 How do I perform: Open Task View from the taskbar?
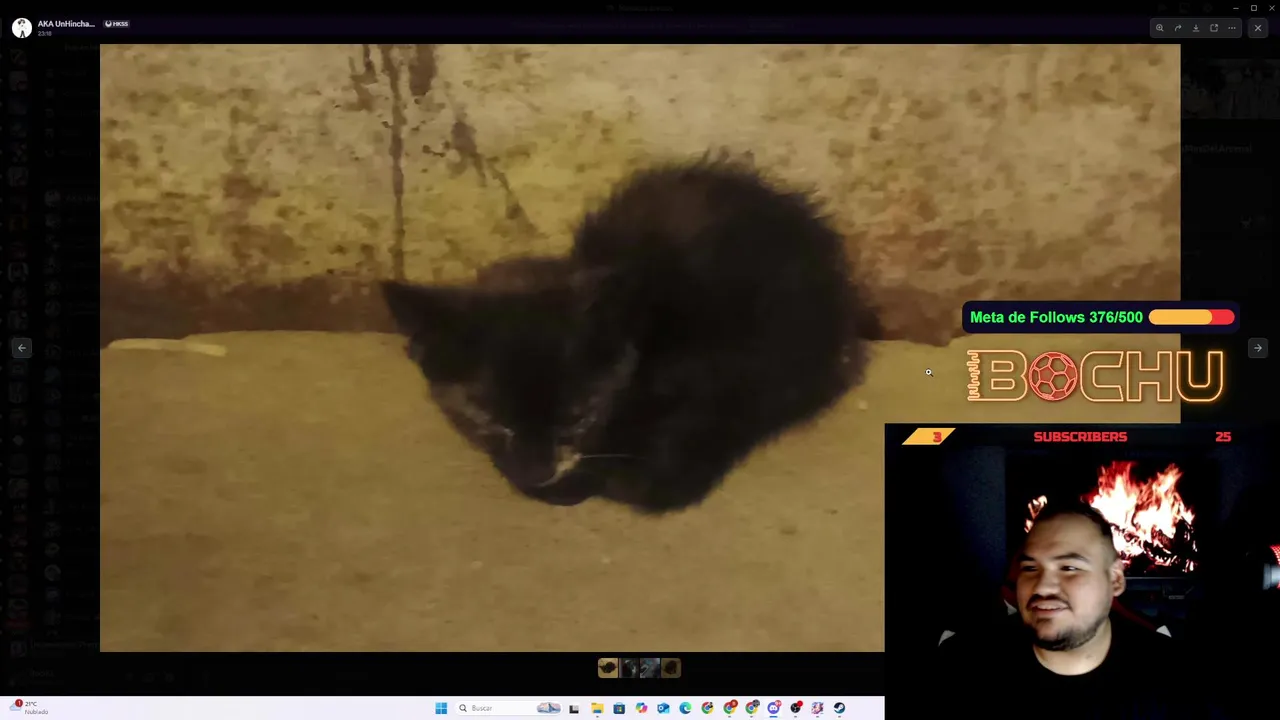pos(574,708)
